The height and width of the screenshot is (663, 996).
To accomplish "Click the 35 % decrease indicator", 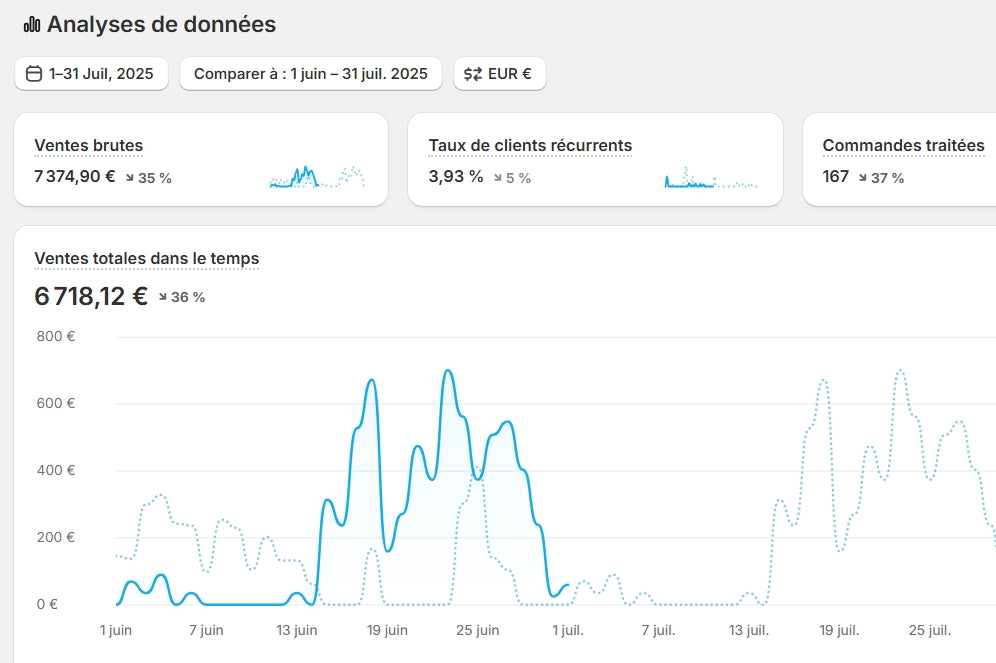I will (149, 178).
